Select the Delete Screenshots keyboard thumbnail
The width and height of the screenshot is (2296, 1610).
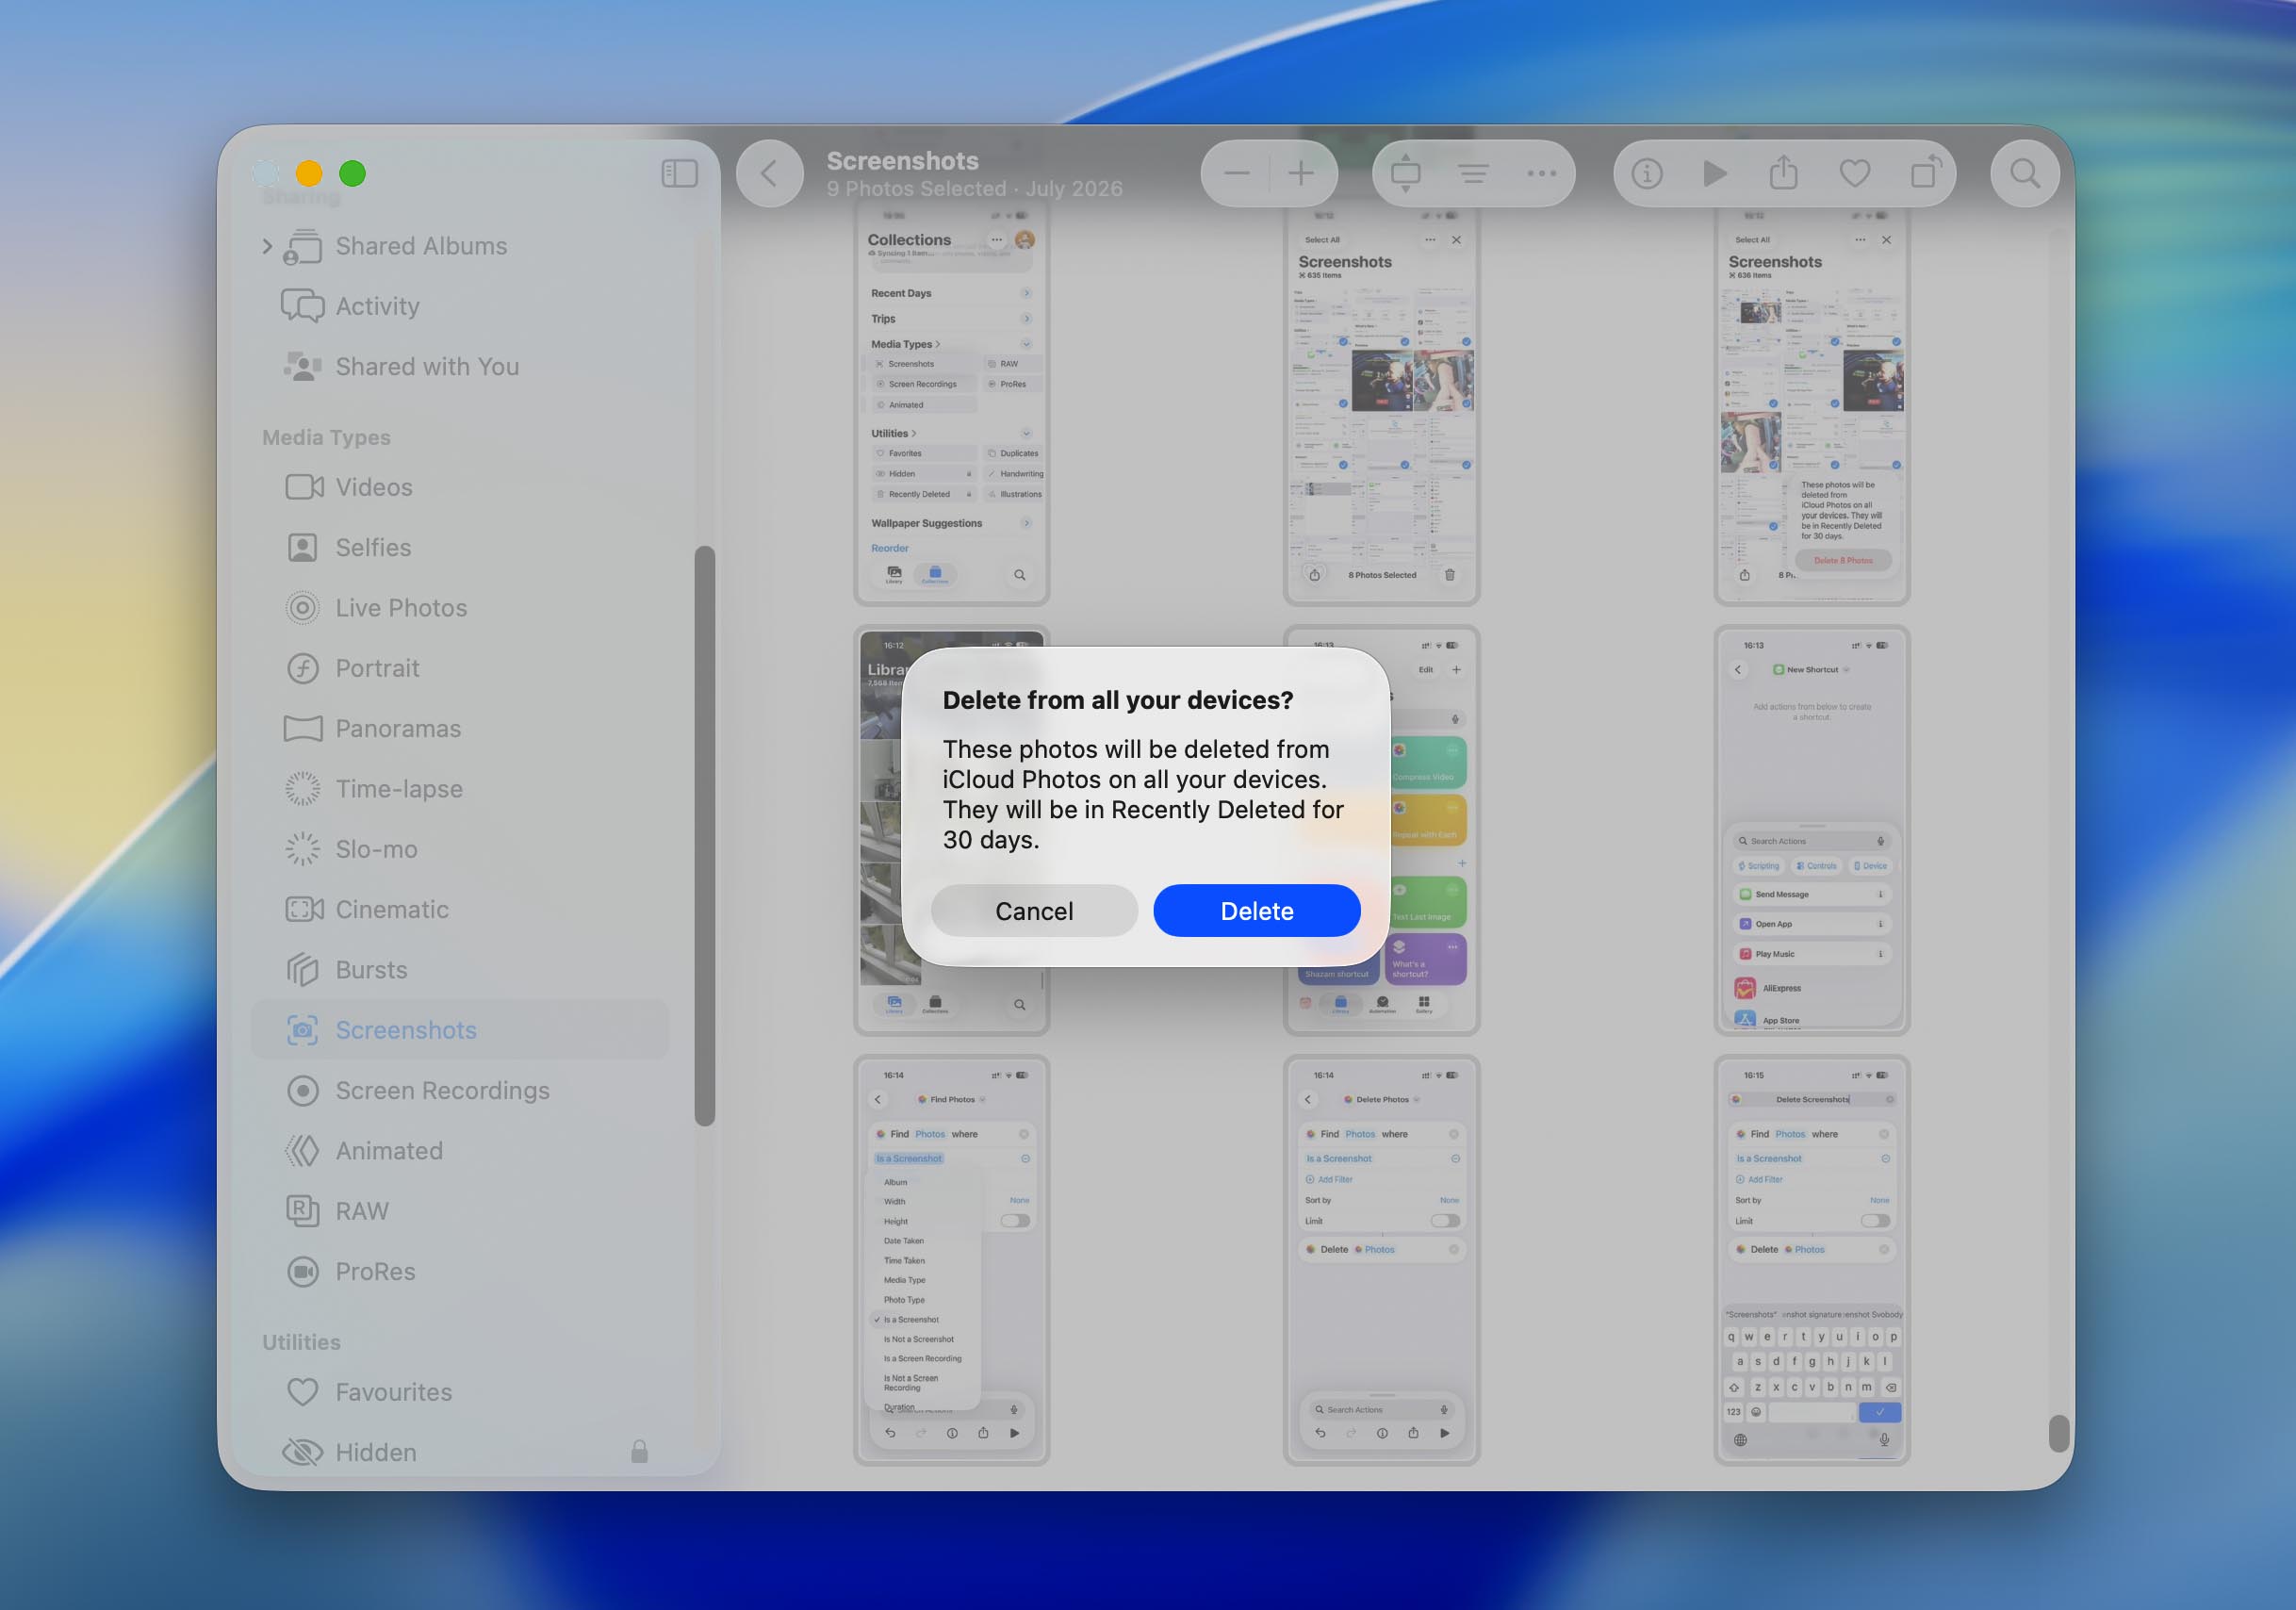1811,1260
